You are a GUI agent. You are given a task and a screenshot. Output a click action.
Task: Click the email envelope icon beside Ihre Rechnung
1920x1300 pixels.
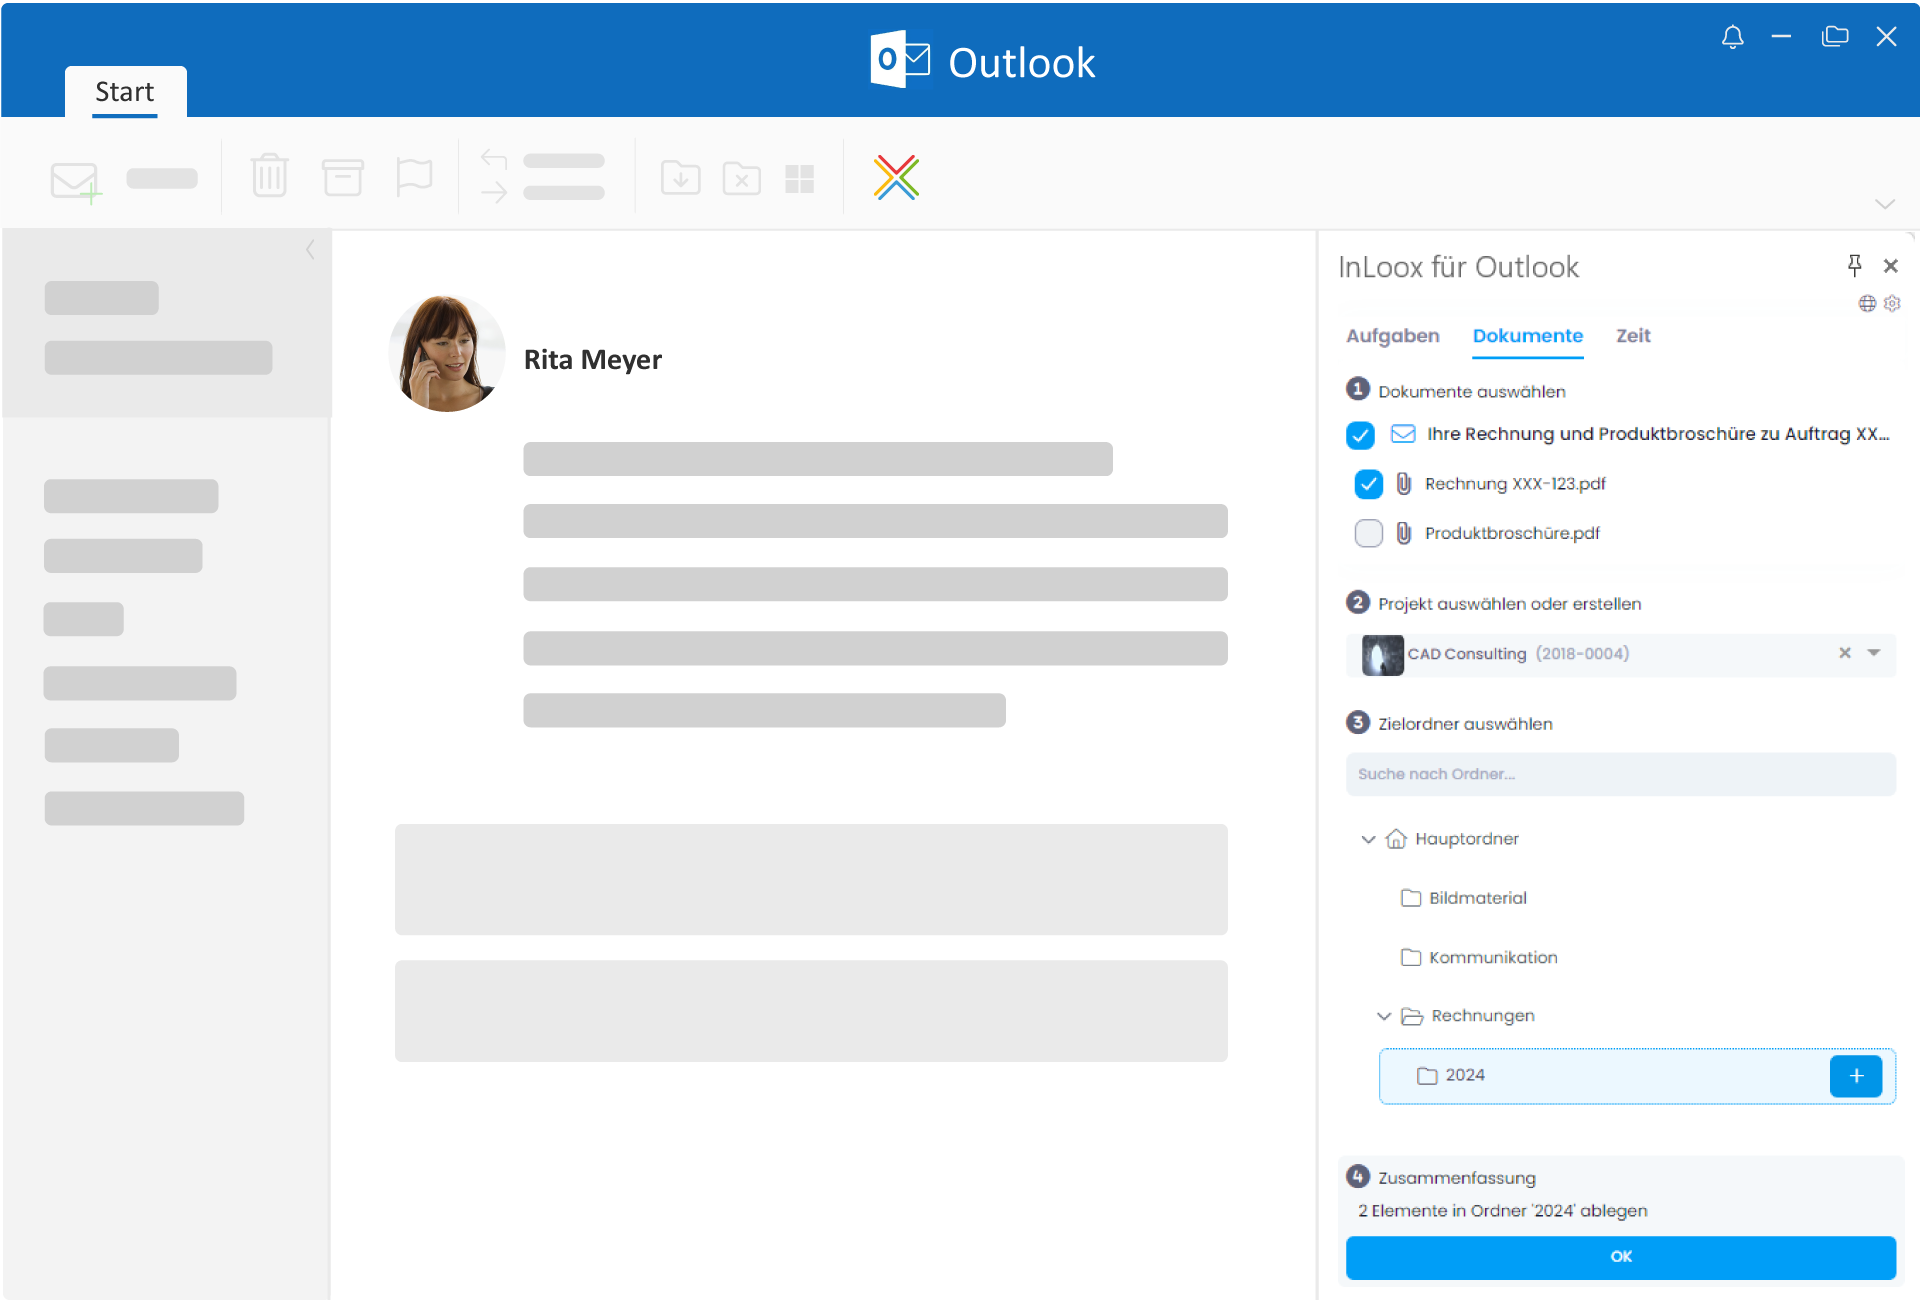pyautogui.click(x=1403, y=433)
